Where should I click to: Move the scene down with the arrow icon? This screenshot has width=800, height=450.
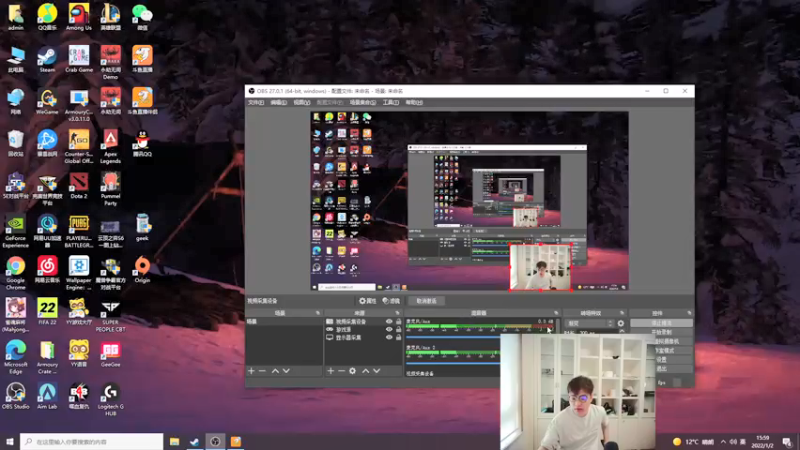pos(286,371)
